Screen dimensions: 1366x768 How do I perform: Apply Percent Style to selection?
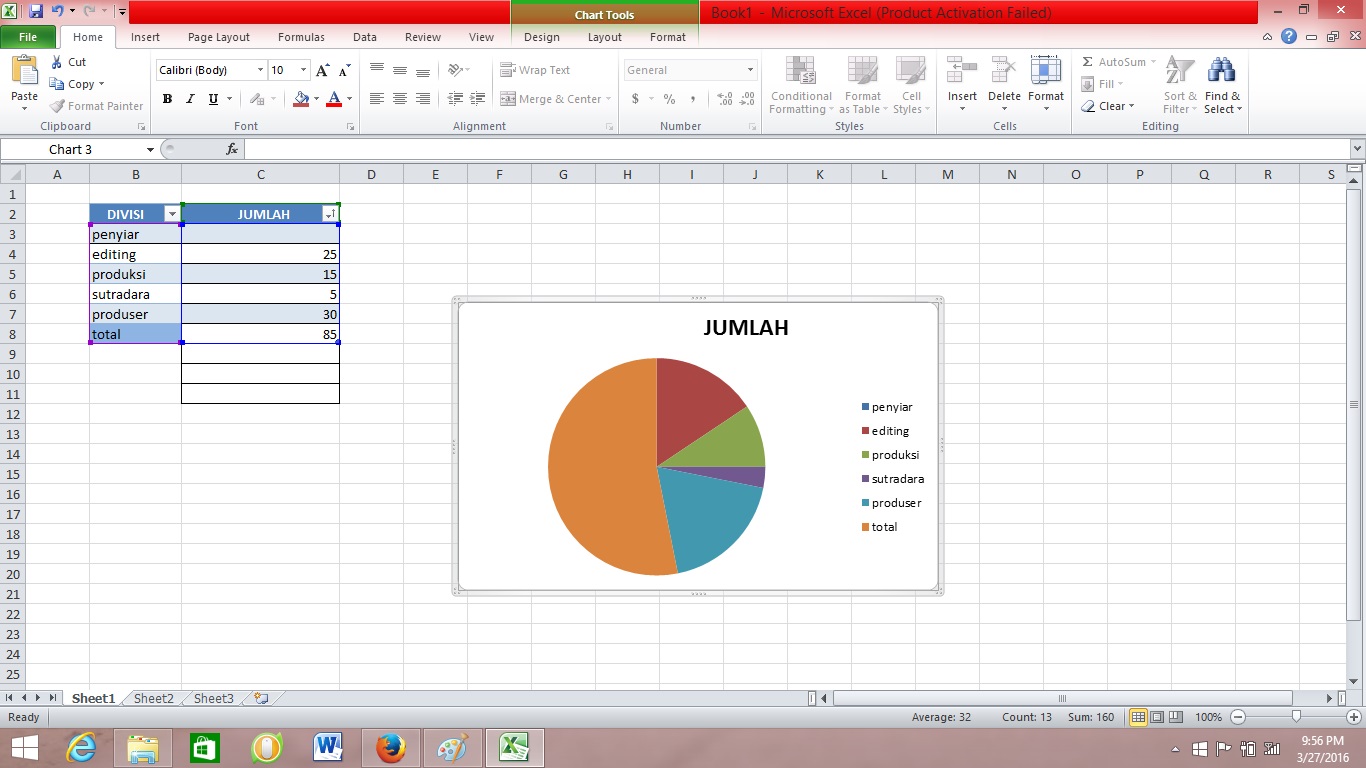(x=667, y=100)
